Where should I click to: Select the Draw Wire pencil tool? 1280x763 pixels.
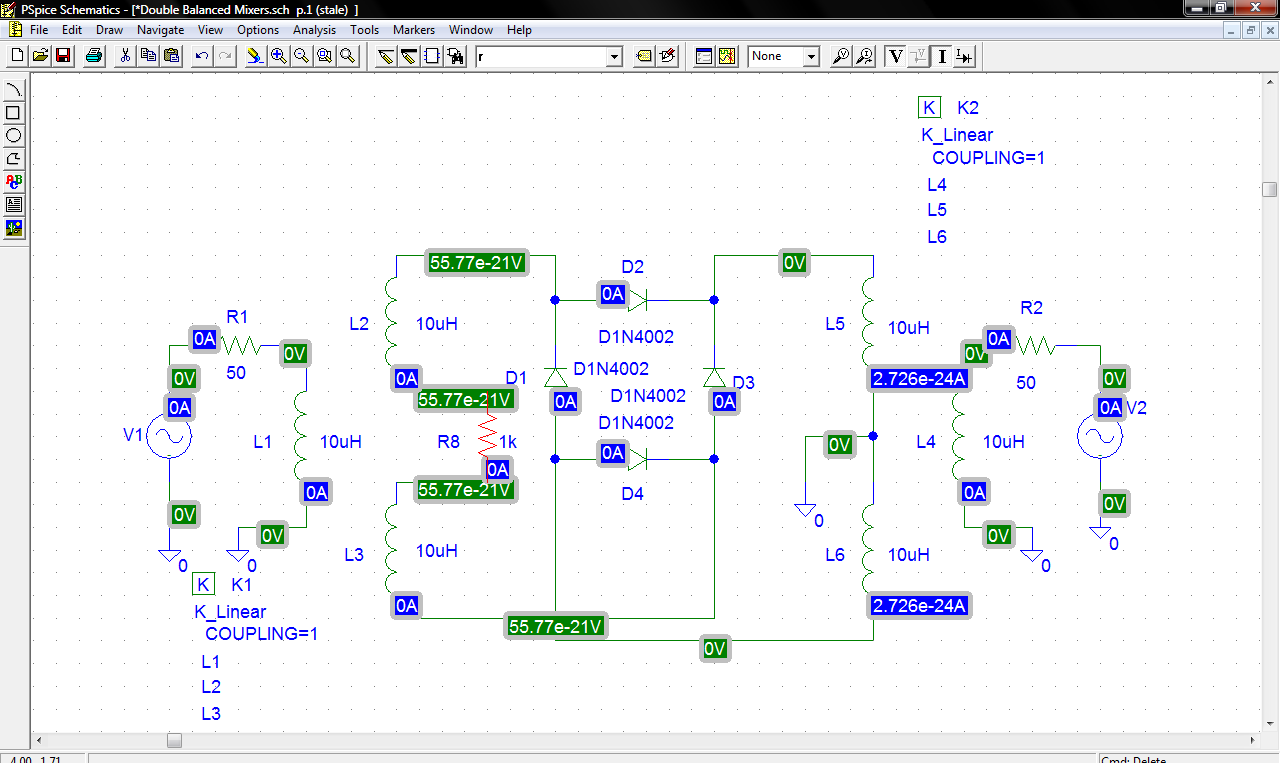point(386,56)
